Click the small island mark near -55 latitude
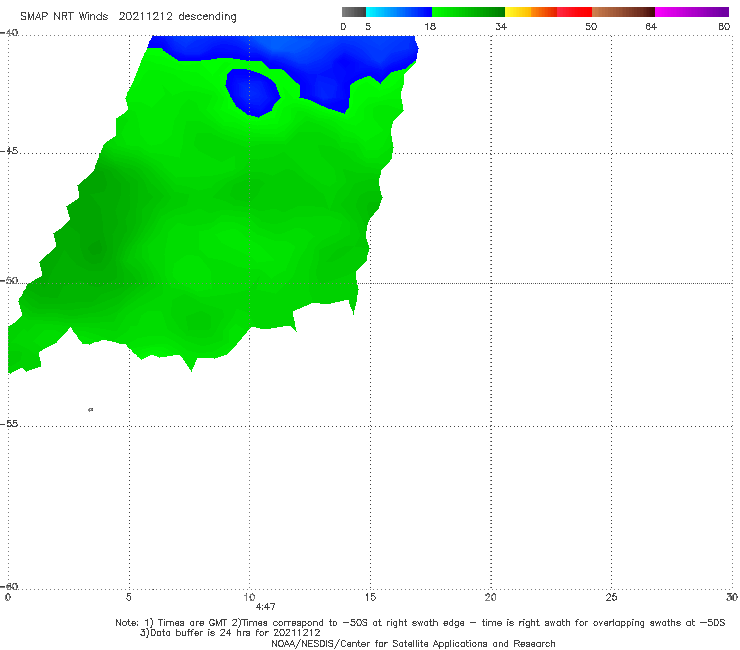Viewport: 740px width, 650px height. (91, 409)
